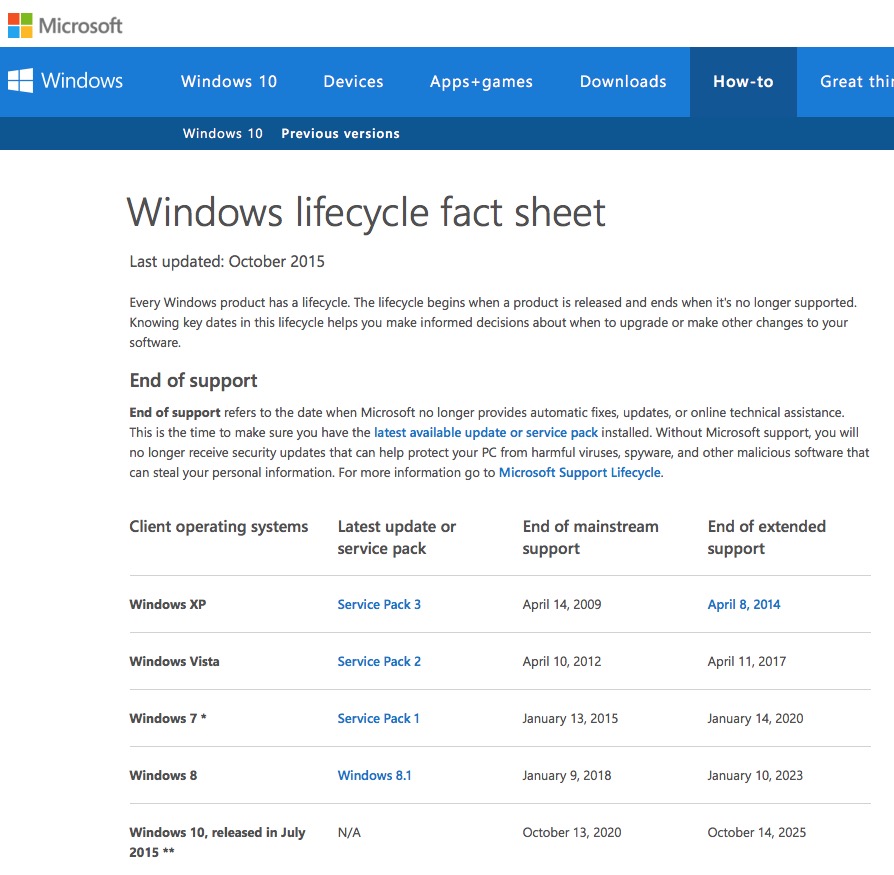
Task: Click the Client operating systems column header
Action: coord(218,526)
